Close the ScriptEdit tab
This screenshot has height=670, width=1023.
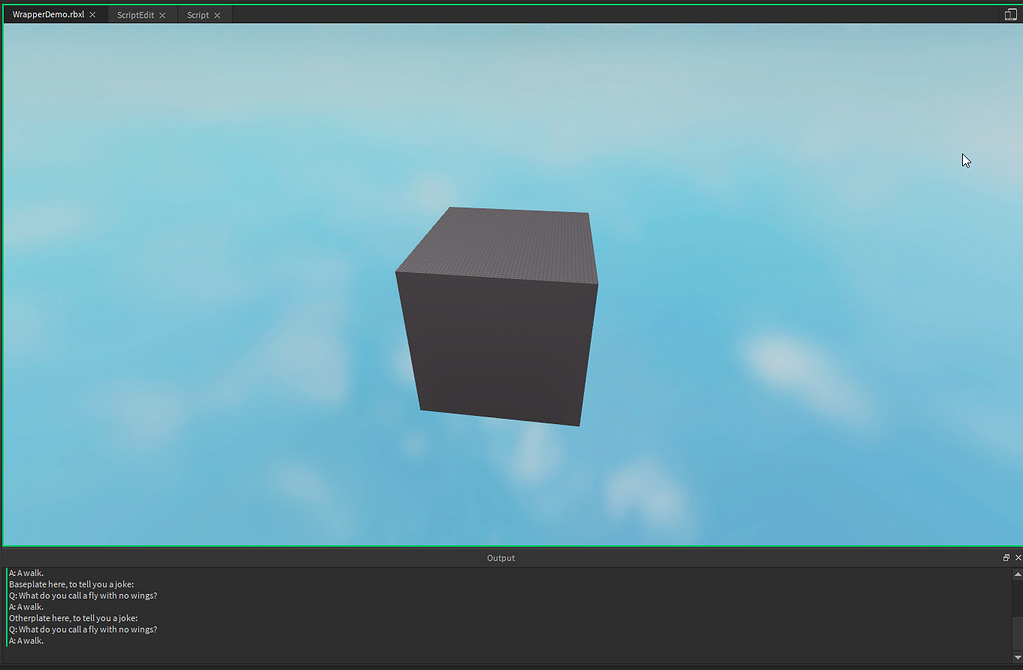tap(161, 14)
